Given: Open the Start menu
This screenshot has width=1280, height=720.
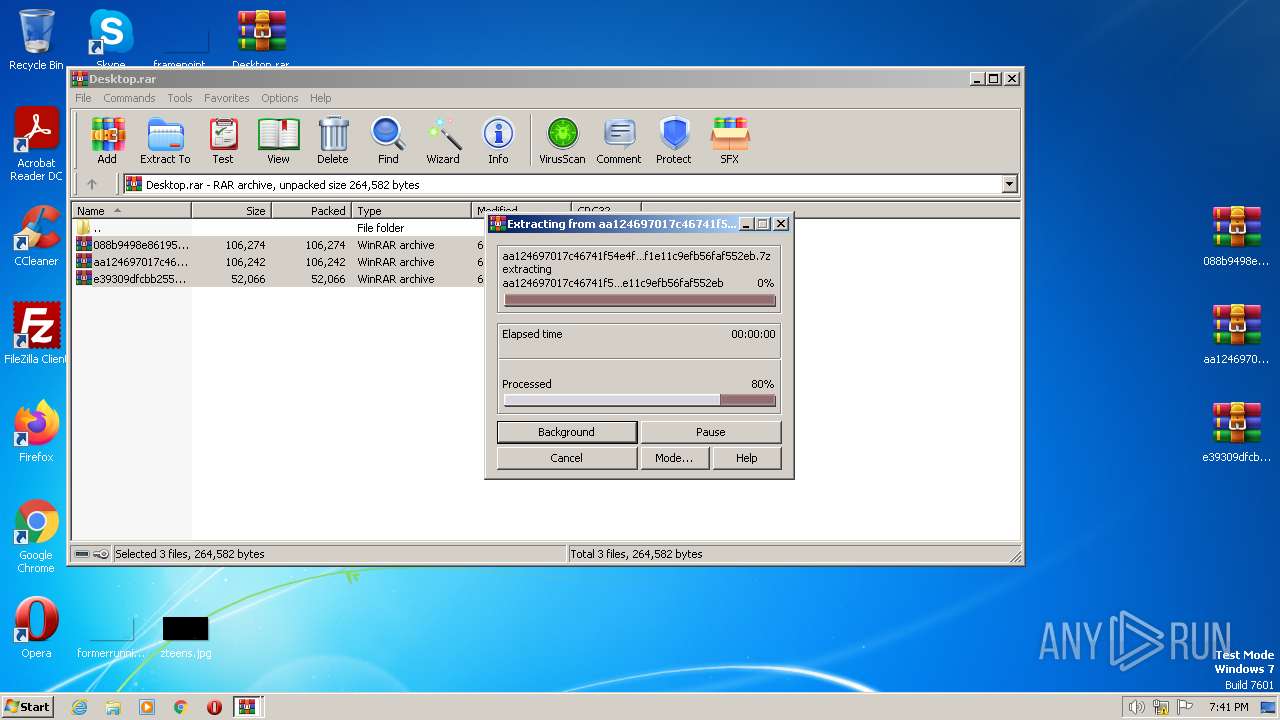Looking at the screenshot, I should 28,706.
